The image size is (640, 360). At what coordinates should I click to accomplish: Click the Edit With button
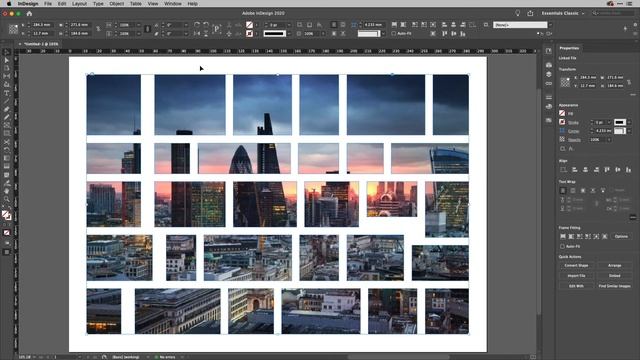[x=576, y=286]
